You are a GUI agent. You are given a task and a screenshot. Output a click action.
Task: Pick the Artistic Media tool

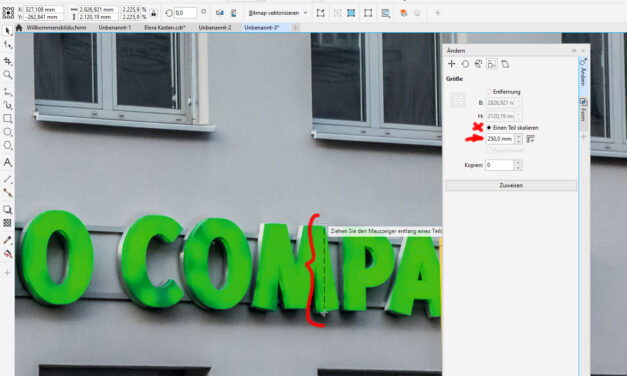[x=8, y=105]
